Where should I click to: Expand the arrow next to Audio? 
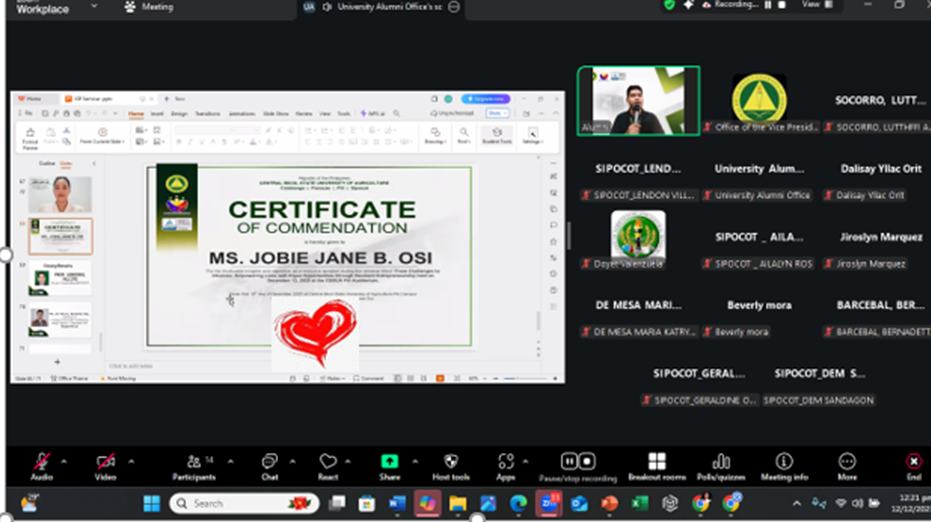(x=64, y=461)
